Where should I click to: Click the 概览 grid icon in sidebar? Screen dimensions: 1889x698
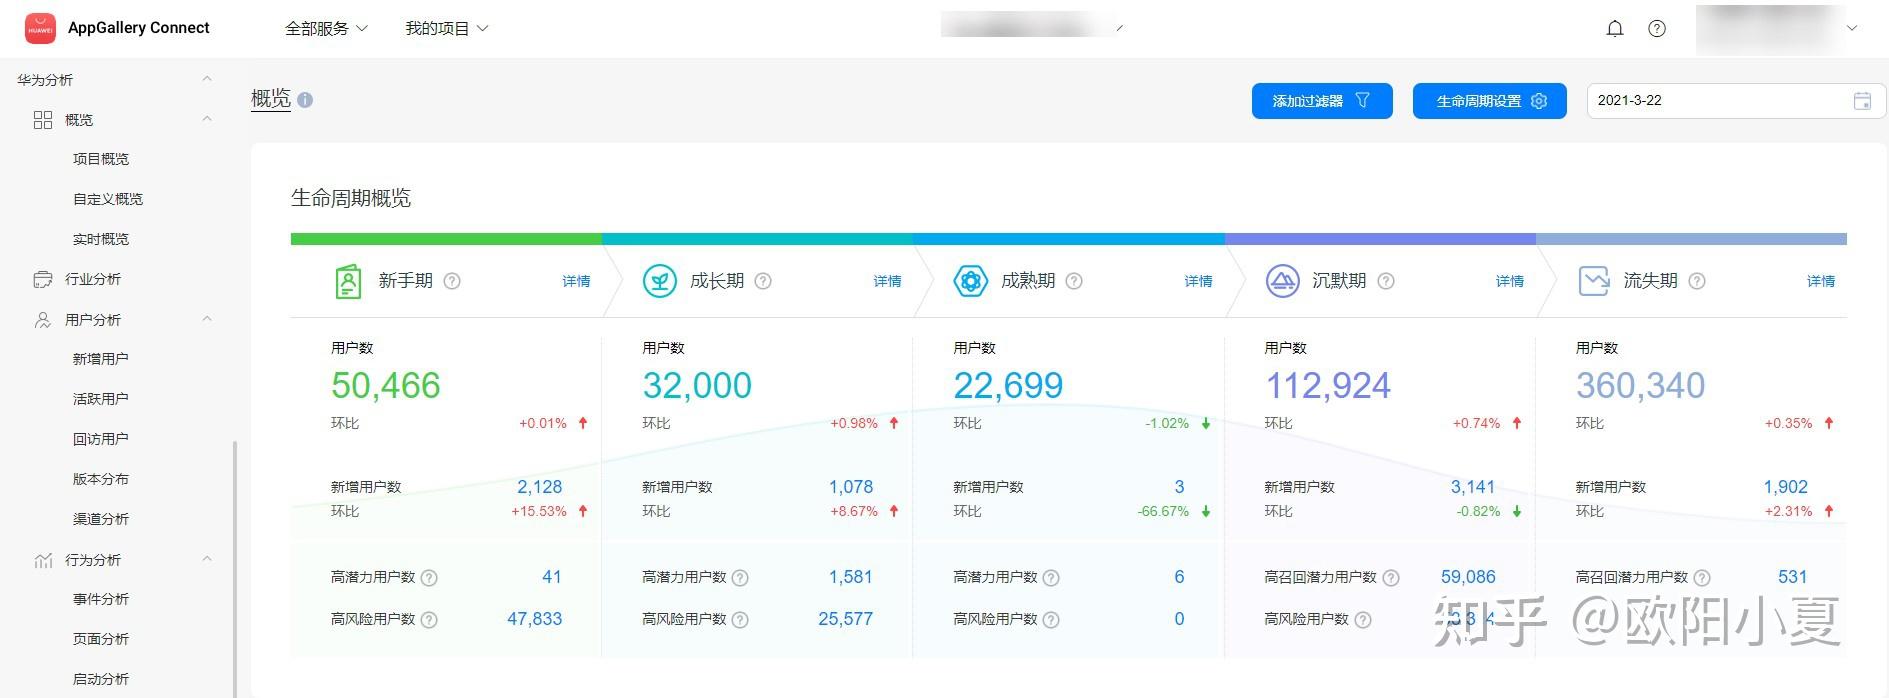(43, 120)
